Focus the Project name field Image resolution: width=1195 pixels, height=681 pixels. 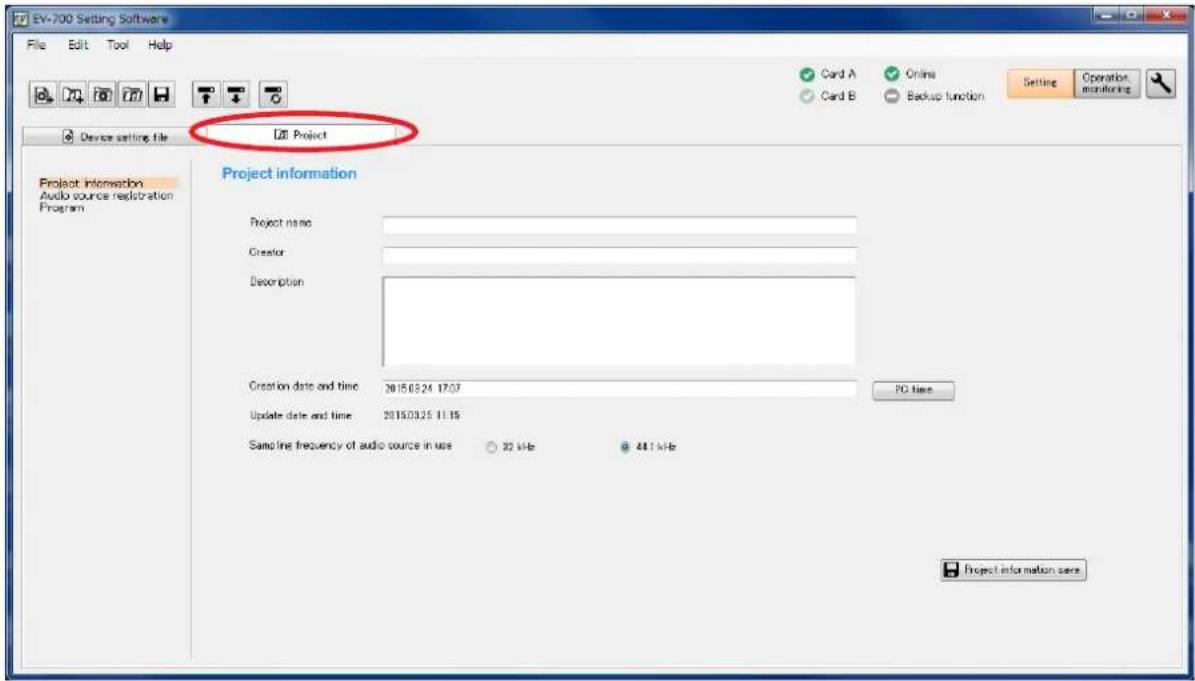point(620,225)
